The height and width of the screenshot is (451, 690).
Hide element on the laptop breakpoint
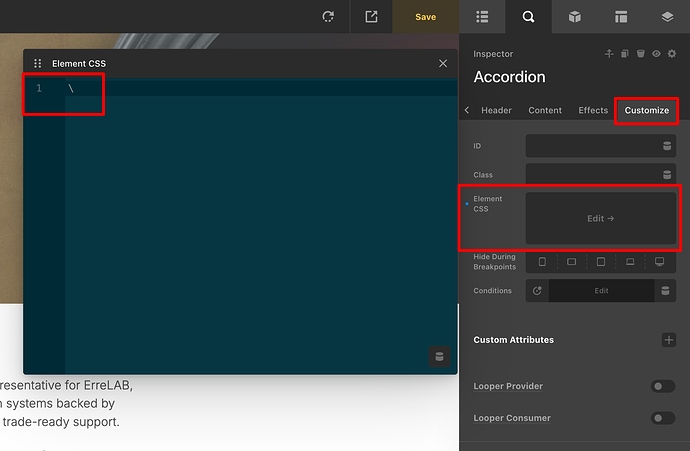point(630,262)
